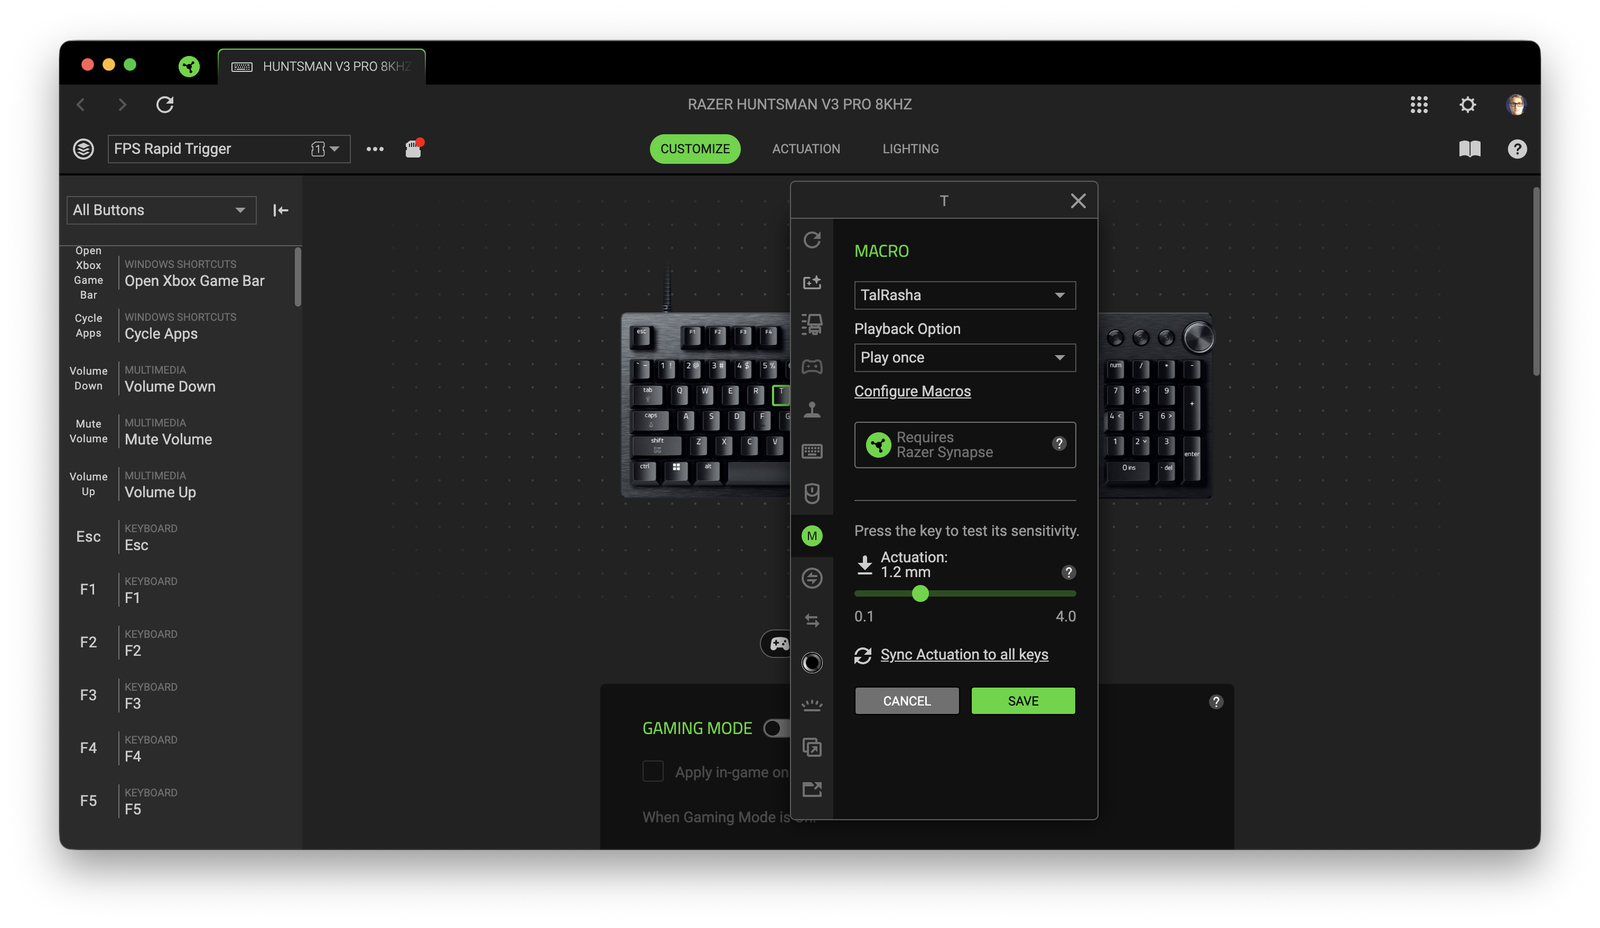1600x928 pixels.
Task: Open the TalRasha macro dropdown
Action: tap(965, 295)
